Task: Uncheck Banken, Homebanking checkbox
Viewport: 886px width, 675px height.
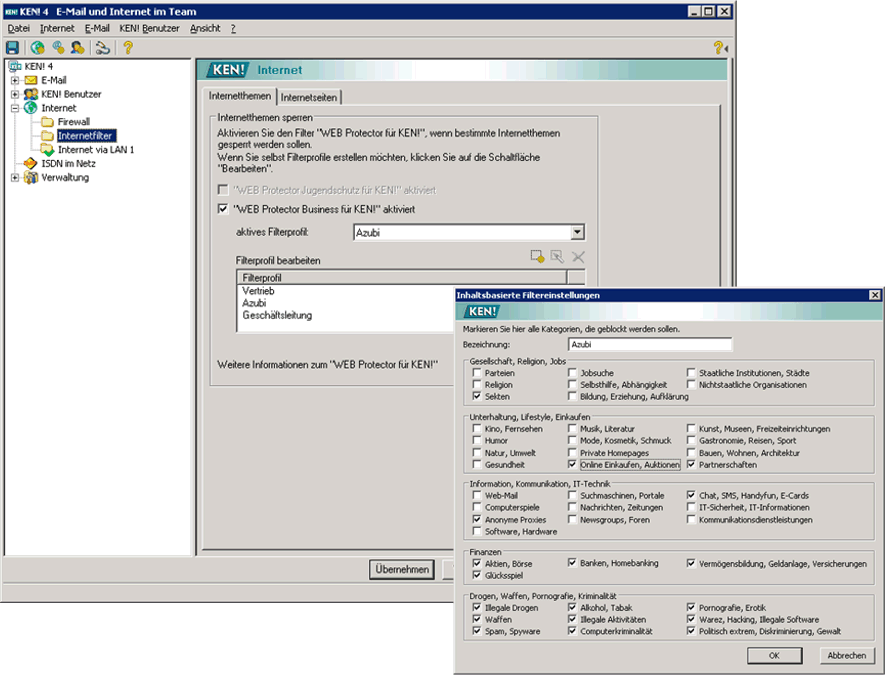Action: 572,563
